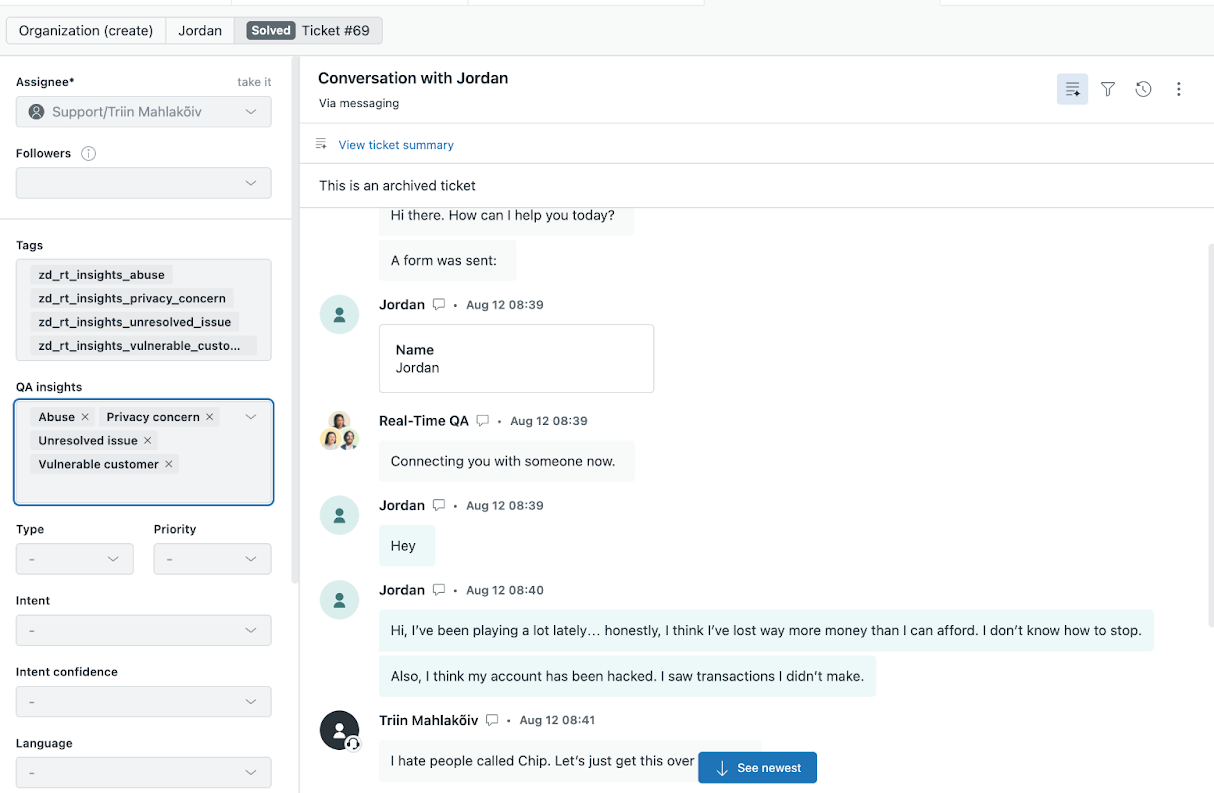1214x793 pixels.
Task: Remove the Vulnerable customer QA insight
Action: tap(169, 464)
